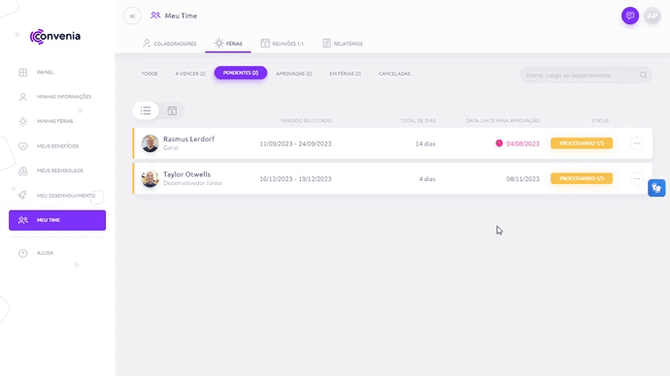Click search magnifier icon in search field
Screen dimensions: 670x376
click(643, 75)
